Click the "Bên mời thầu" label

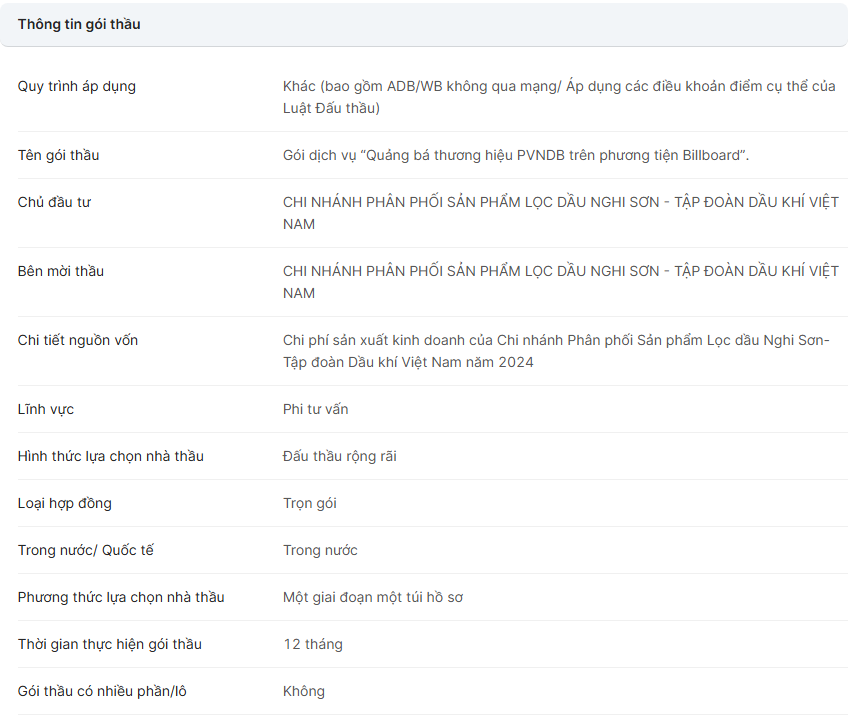(x=60, y=271)
